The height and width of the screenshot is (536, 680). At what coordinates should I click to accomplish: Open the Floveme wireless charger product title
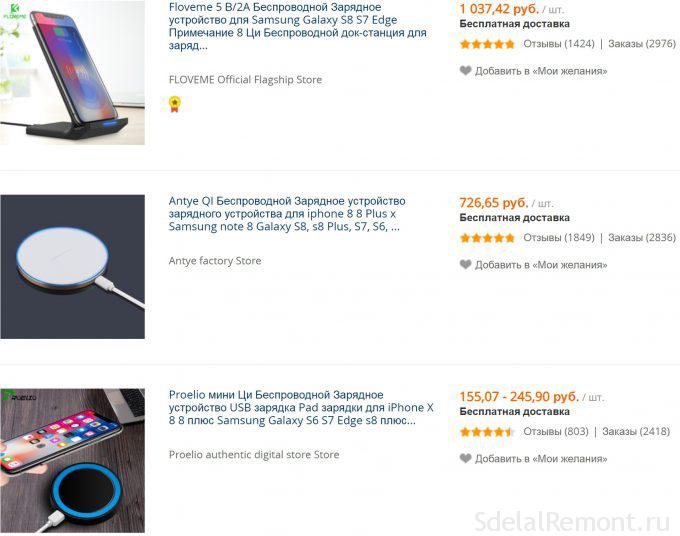(298, 26)
